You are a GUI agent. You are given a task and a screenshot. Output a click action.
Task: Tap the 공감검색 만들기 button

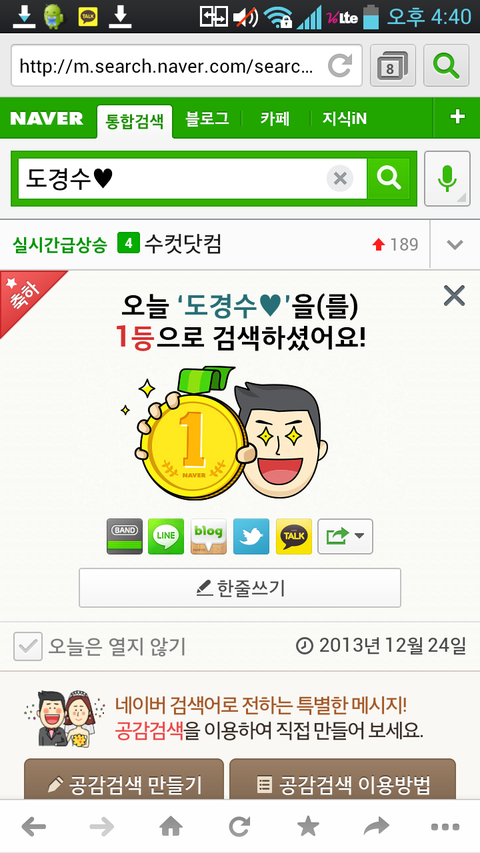point(124,784)
